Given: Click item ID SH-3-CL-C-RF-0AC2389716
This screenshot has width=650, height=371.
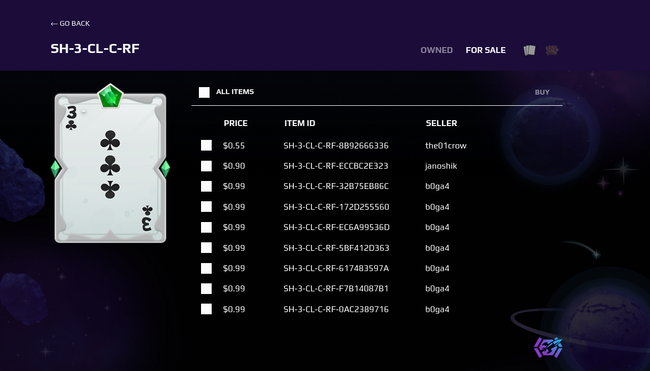Looking at the screenshot, I should point(336,309).
